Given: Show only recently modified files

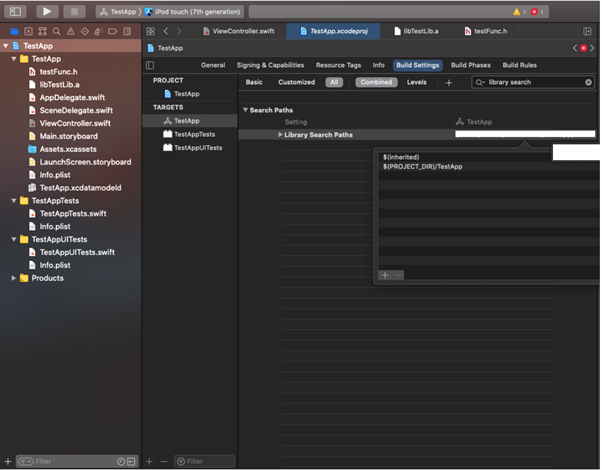Looking at the screenshot, I should [x=121, y=461].
